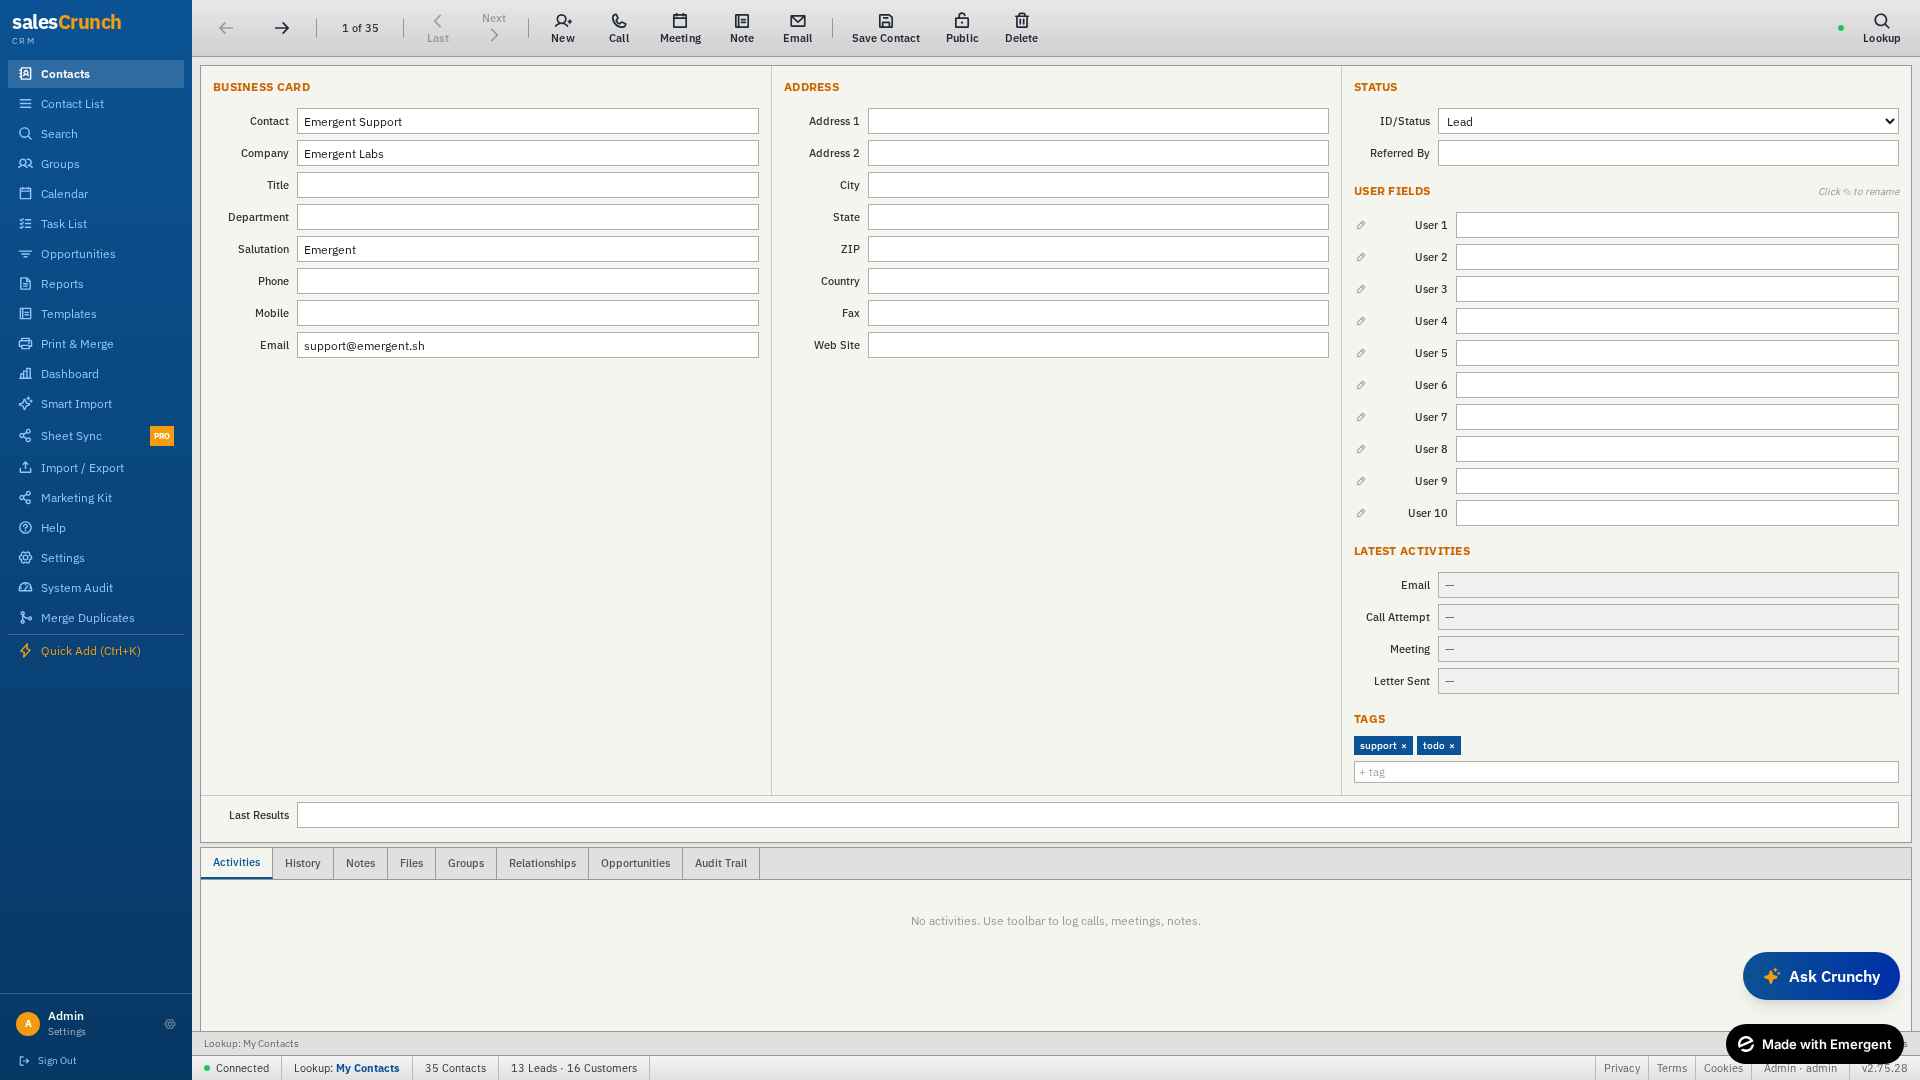
Task: Click the Ask Crunchy button
Action: [1821, 976]
